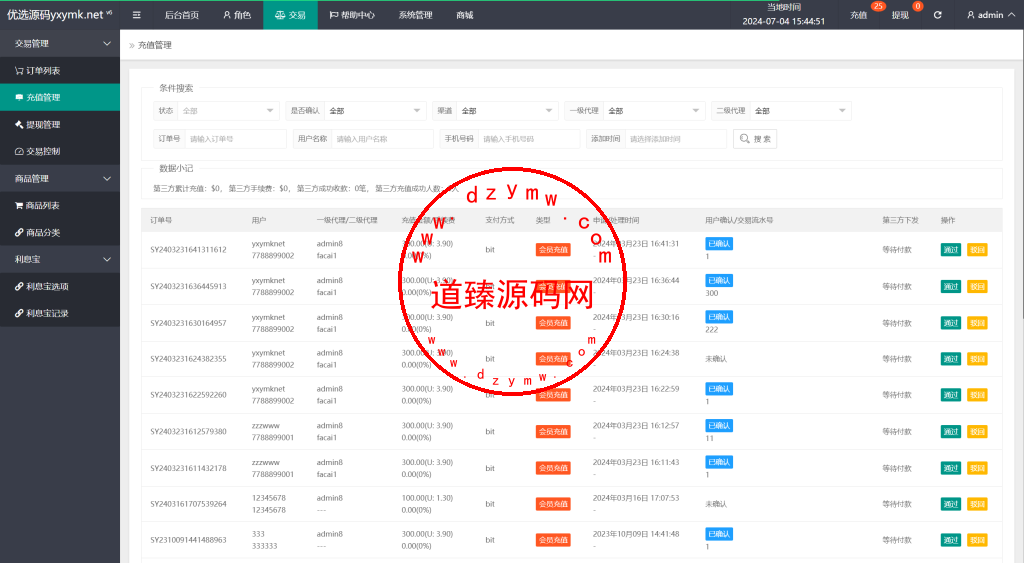Screen dimensions: 1024x563
Task: Collapse the 商品管理 sidebar group
Action: tap(60, 178)
